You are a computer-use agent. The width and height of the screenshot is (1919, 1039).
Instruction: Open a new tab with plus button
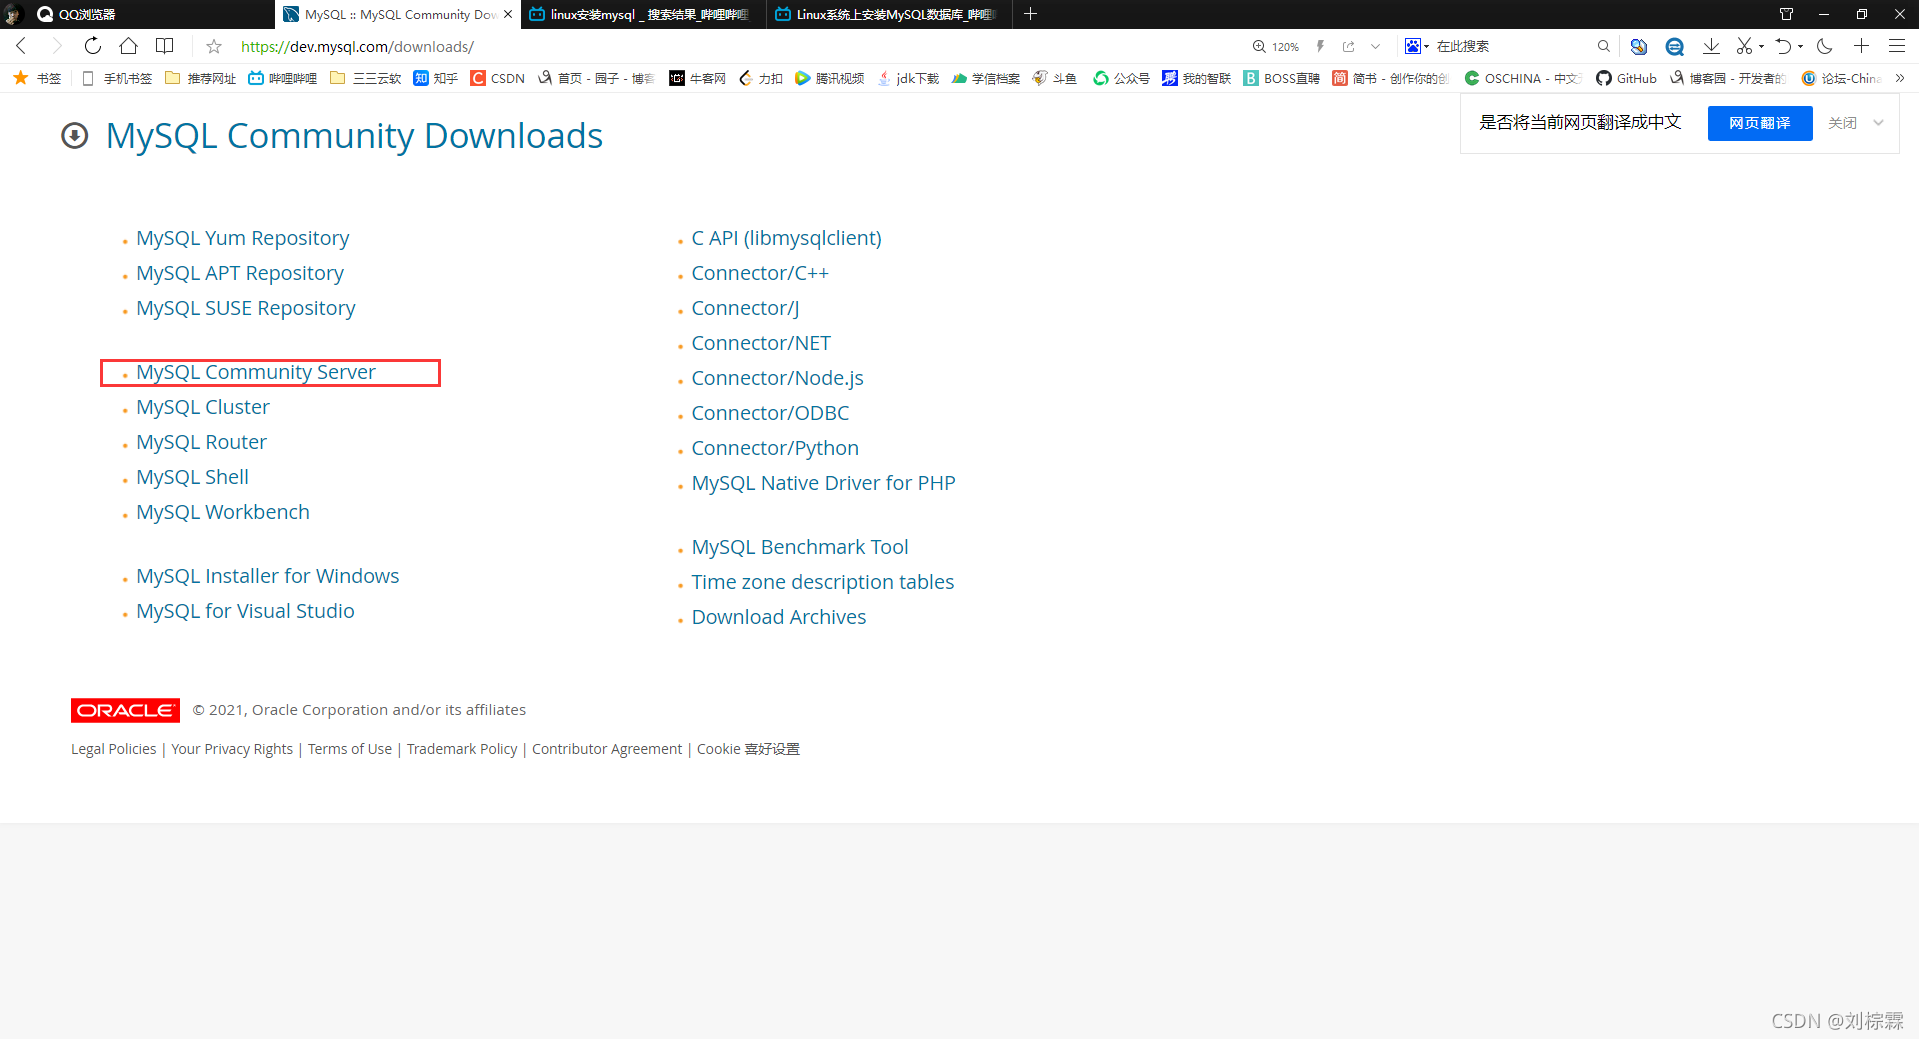(1030, 14)
